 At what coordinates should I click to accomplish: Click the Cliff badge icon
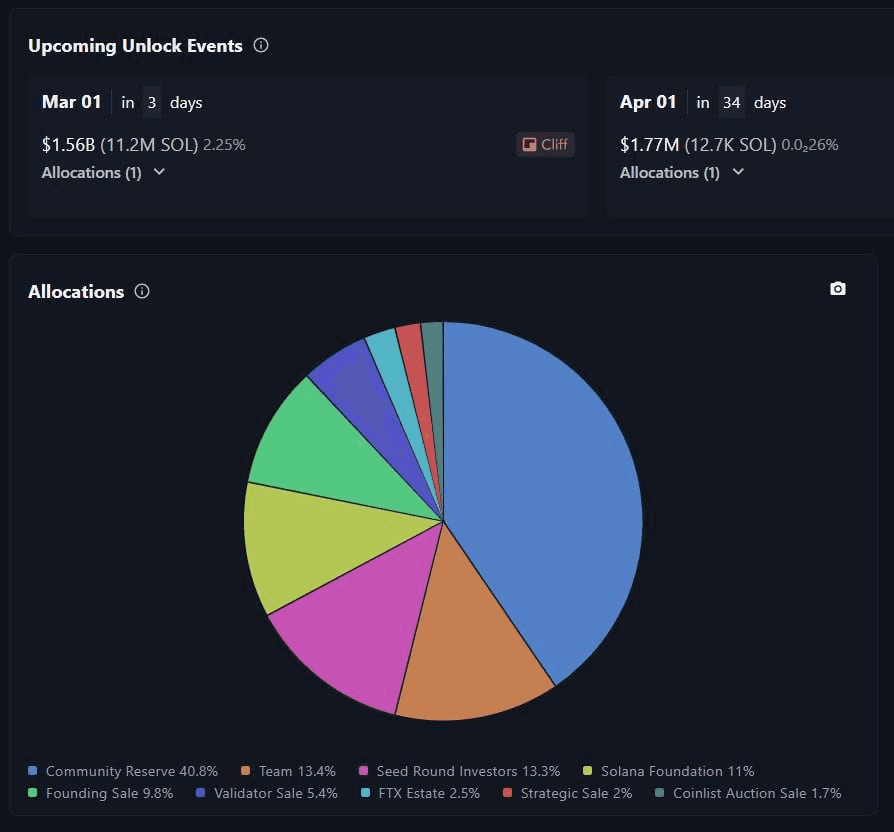coord(530,144)
